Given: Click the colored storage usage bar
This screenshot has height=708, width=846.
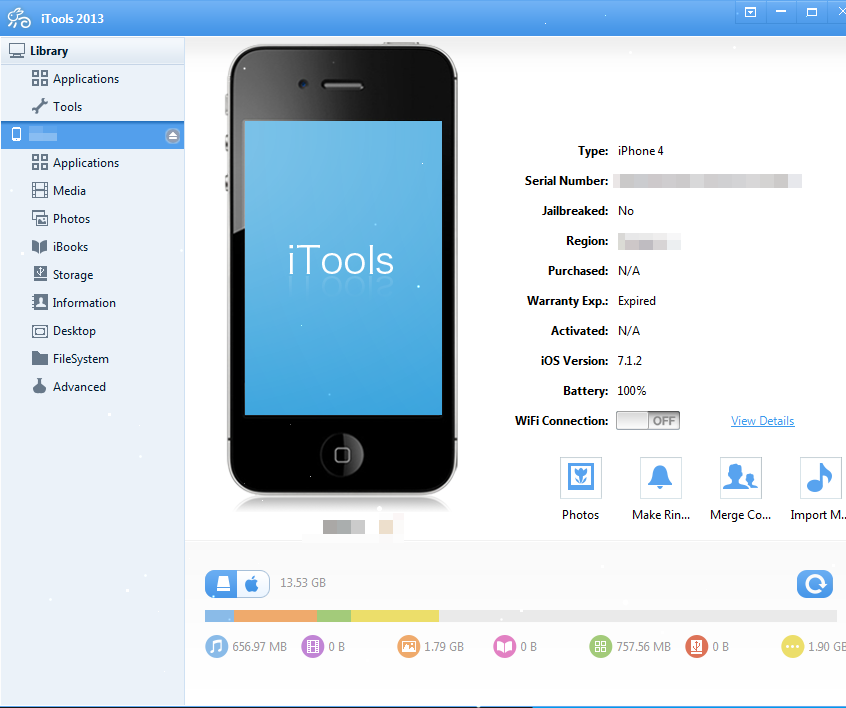Looking at the screenshot, I should [520, 615].
